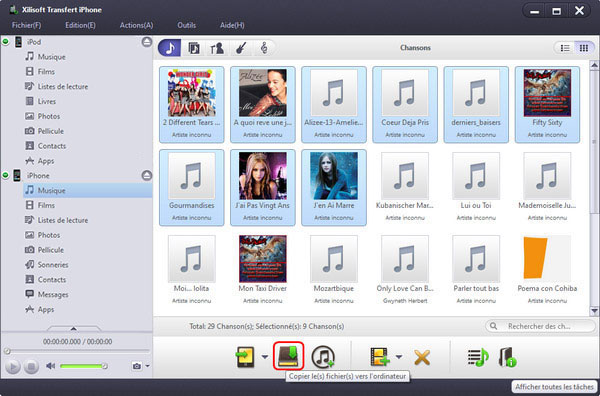Click the orange delete X icon
Screen dimensions: 600x396
pos(422,357)
